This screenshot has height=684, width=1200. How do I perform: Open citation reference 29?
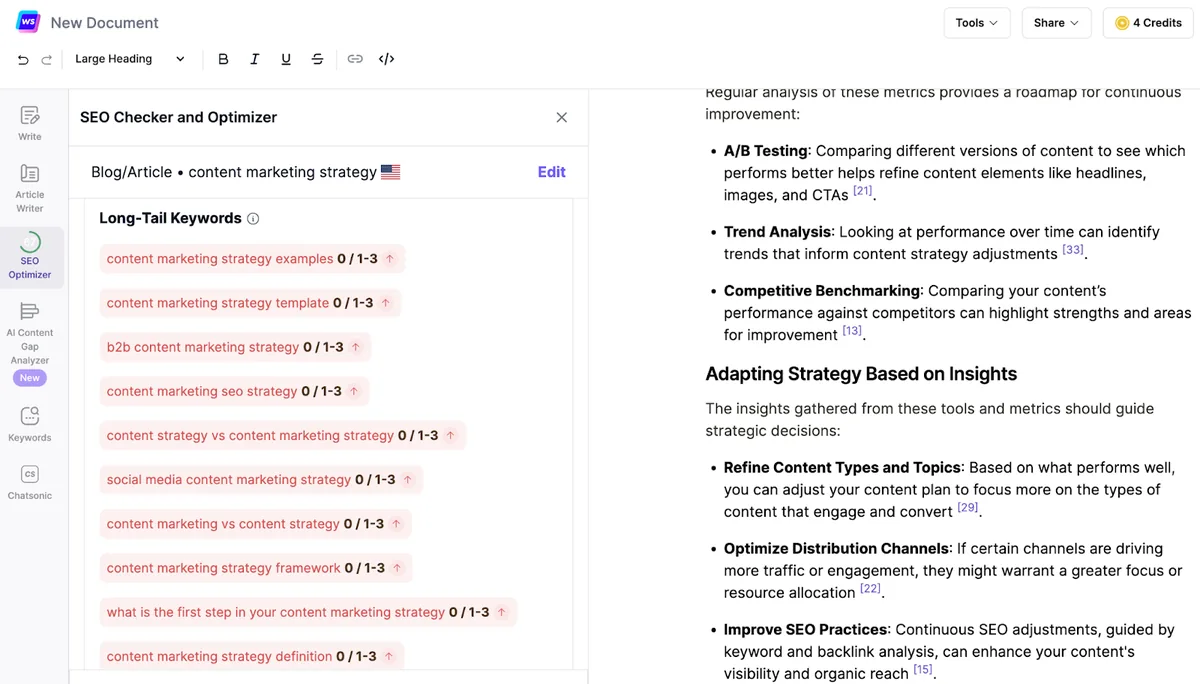point(968,507)
